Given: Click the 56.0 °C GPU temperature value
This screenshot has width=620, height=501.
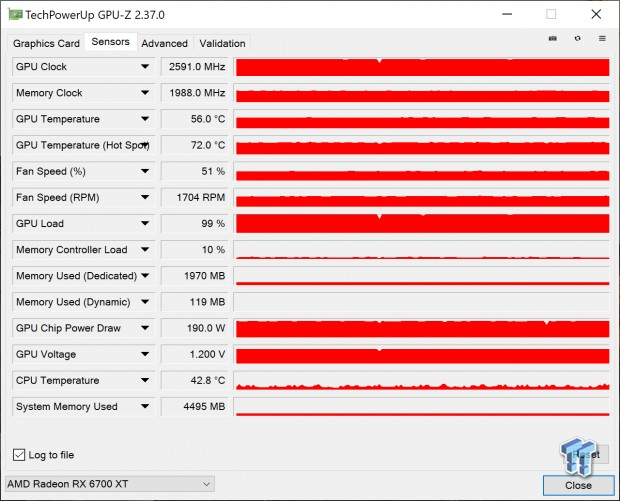Looking at the screenshot, I should point(195,119).
